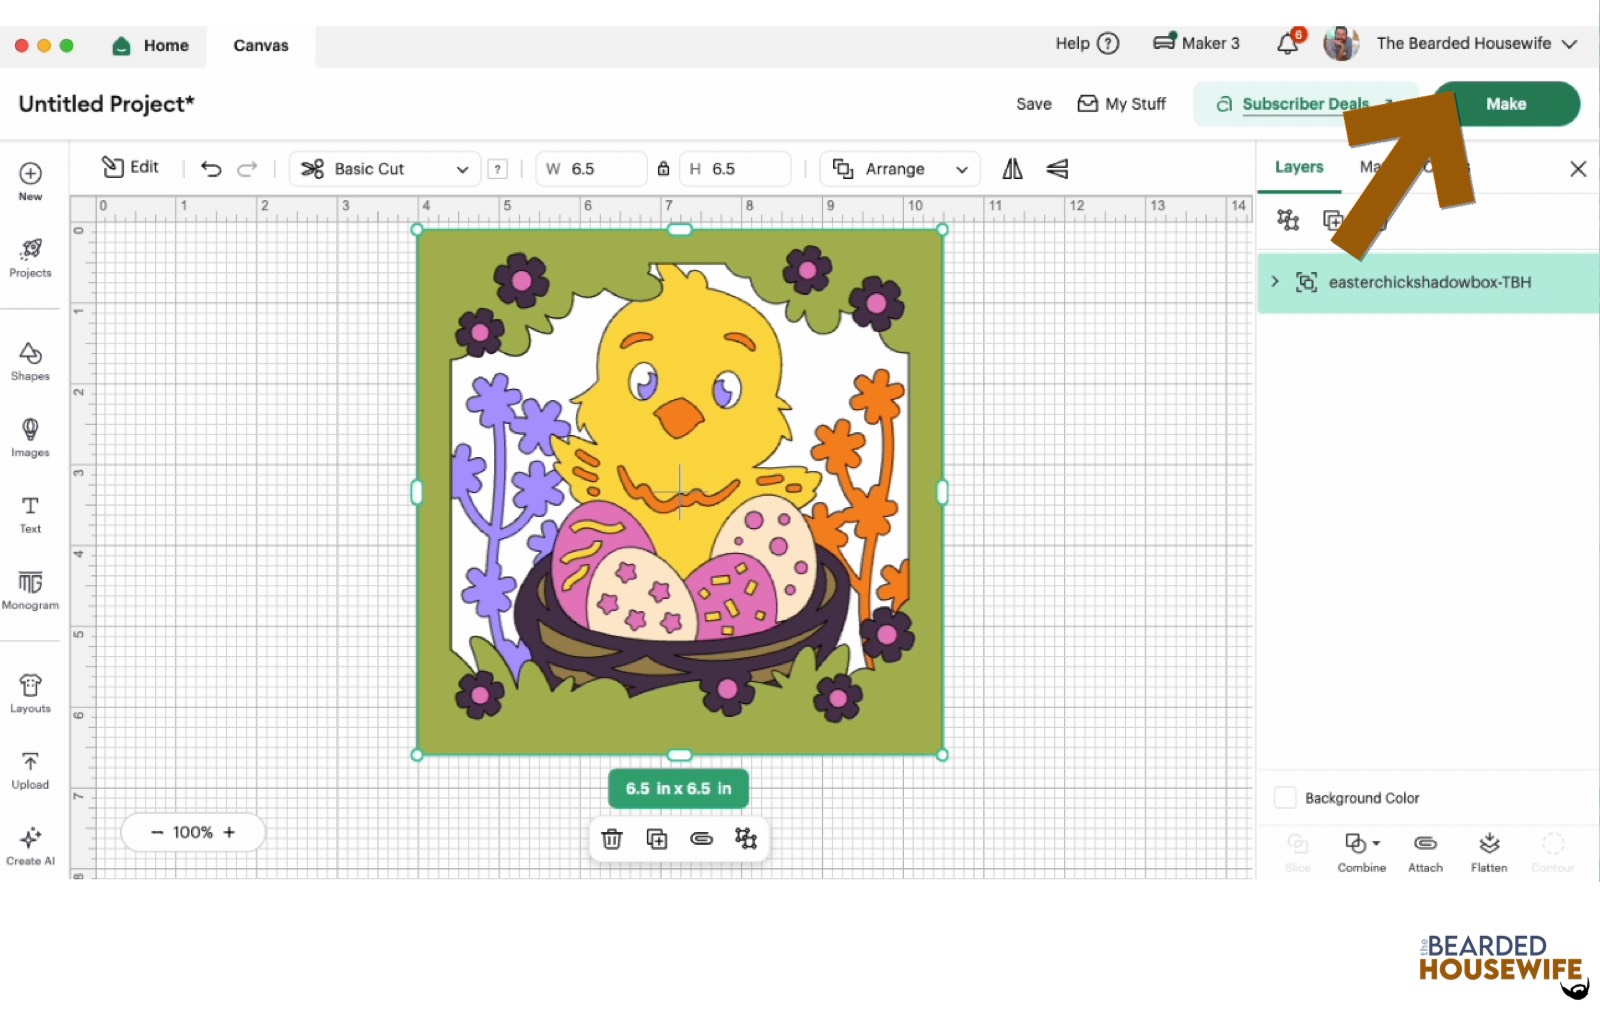Select the Text tool

(30, 513)
